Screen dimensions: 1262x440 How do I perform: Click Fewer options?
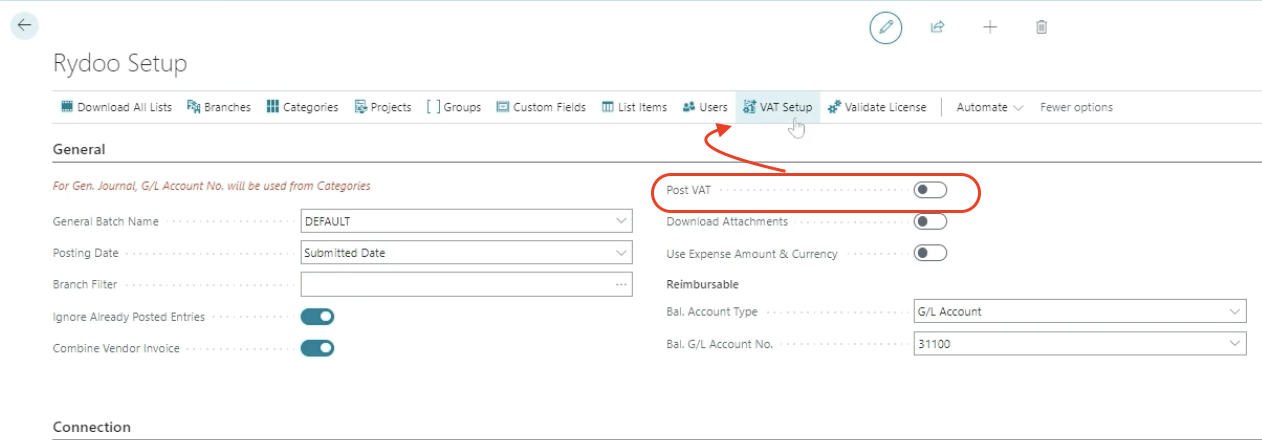[x=1076, y=107]
